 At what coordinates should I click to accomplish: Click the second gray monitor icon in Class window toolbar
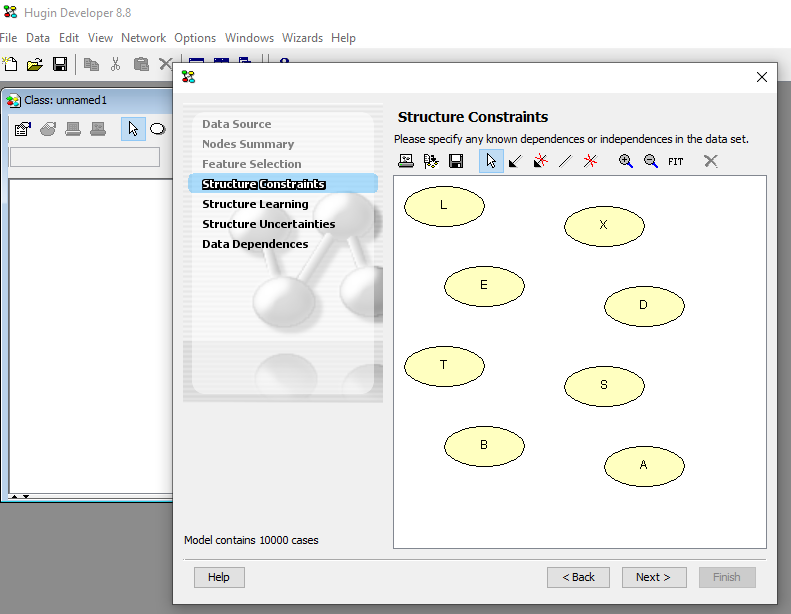(98, 129)
